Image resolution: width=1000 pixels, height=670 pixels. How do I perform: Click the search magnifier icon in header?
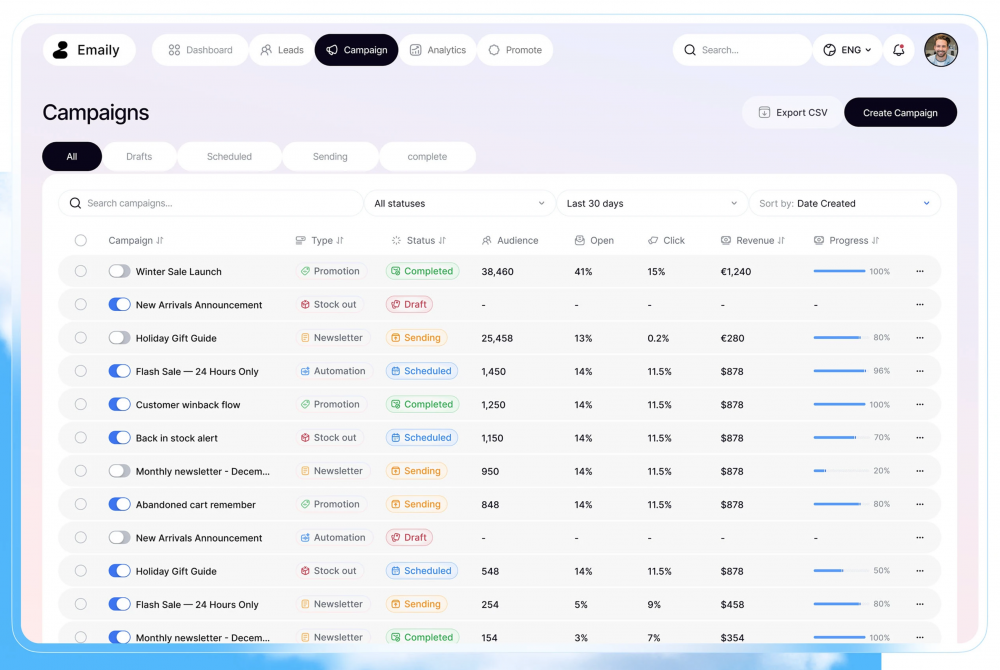(690, 50)
